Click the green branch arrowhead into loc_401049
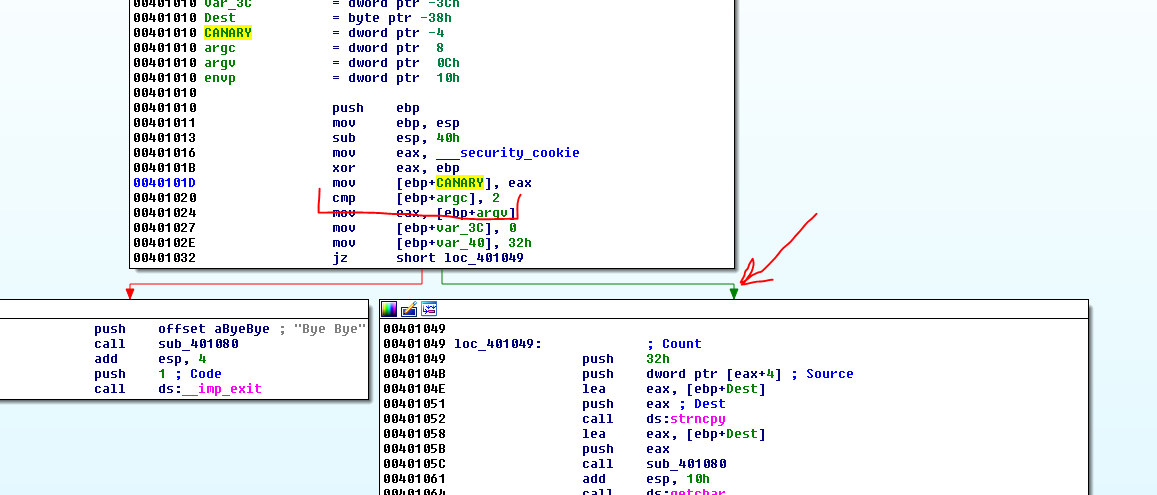Viewport: 1157px width, 495px height. coord(734,292)
